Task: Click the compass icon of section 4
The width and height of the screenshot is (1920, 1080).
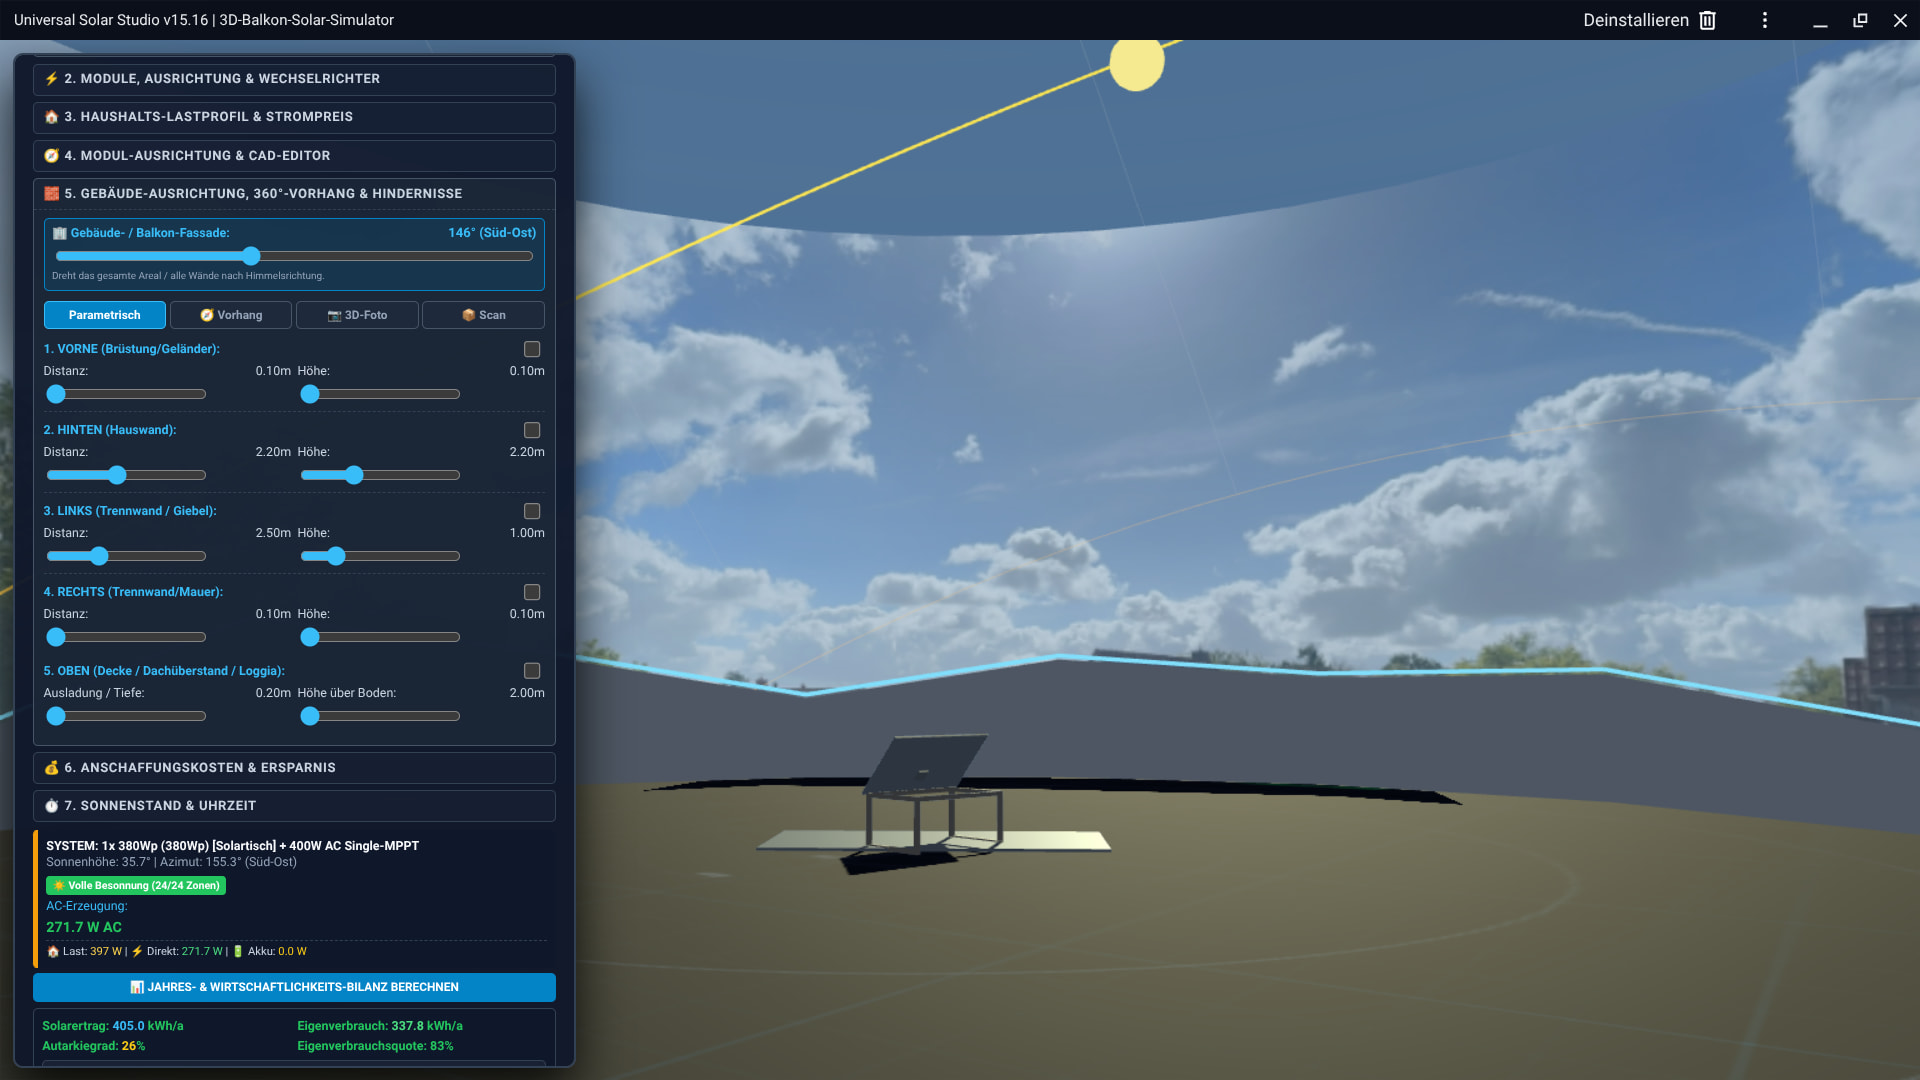Action: (52, 156)
